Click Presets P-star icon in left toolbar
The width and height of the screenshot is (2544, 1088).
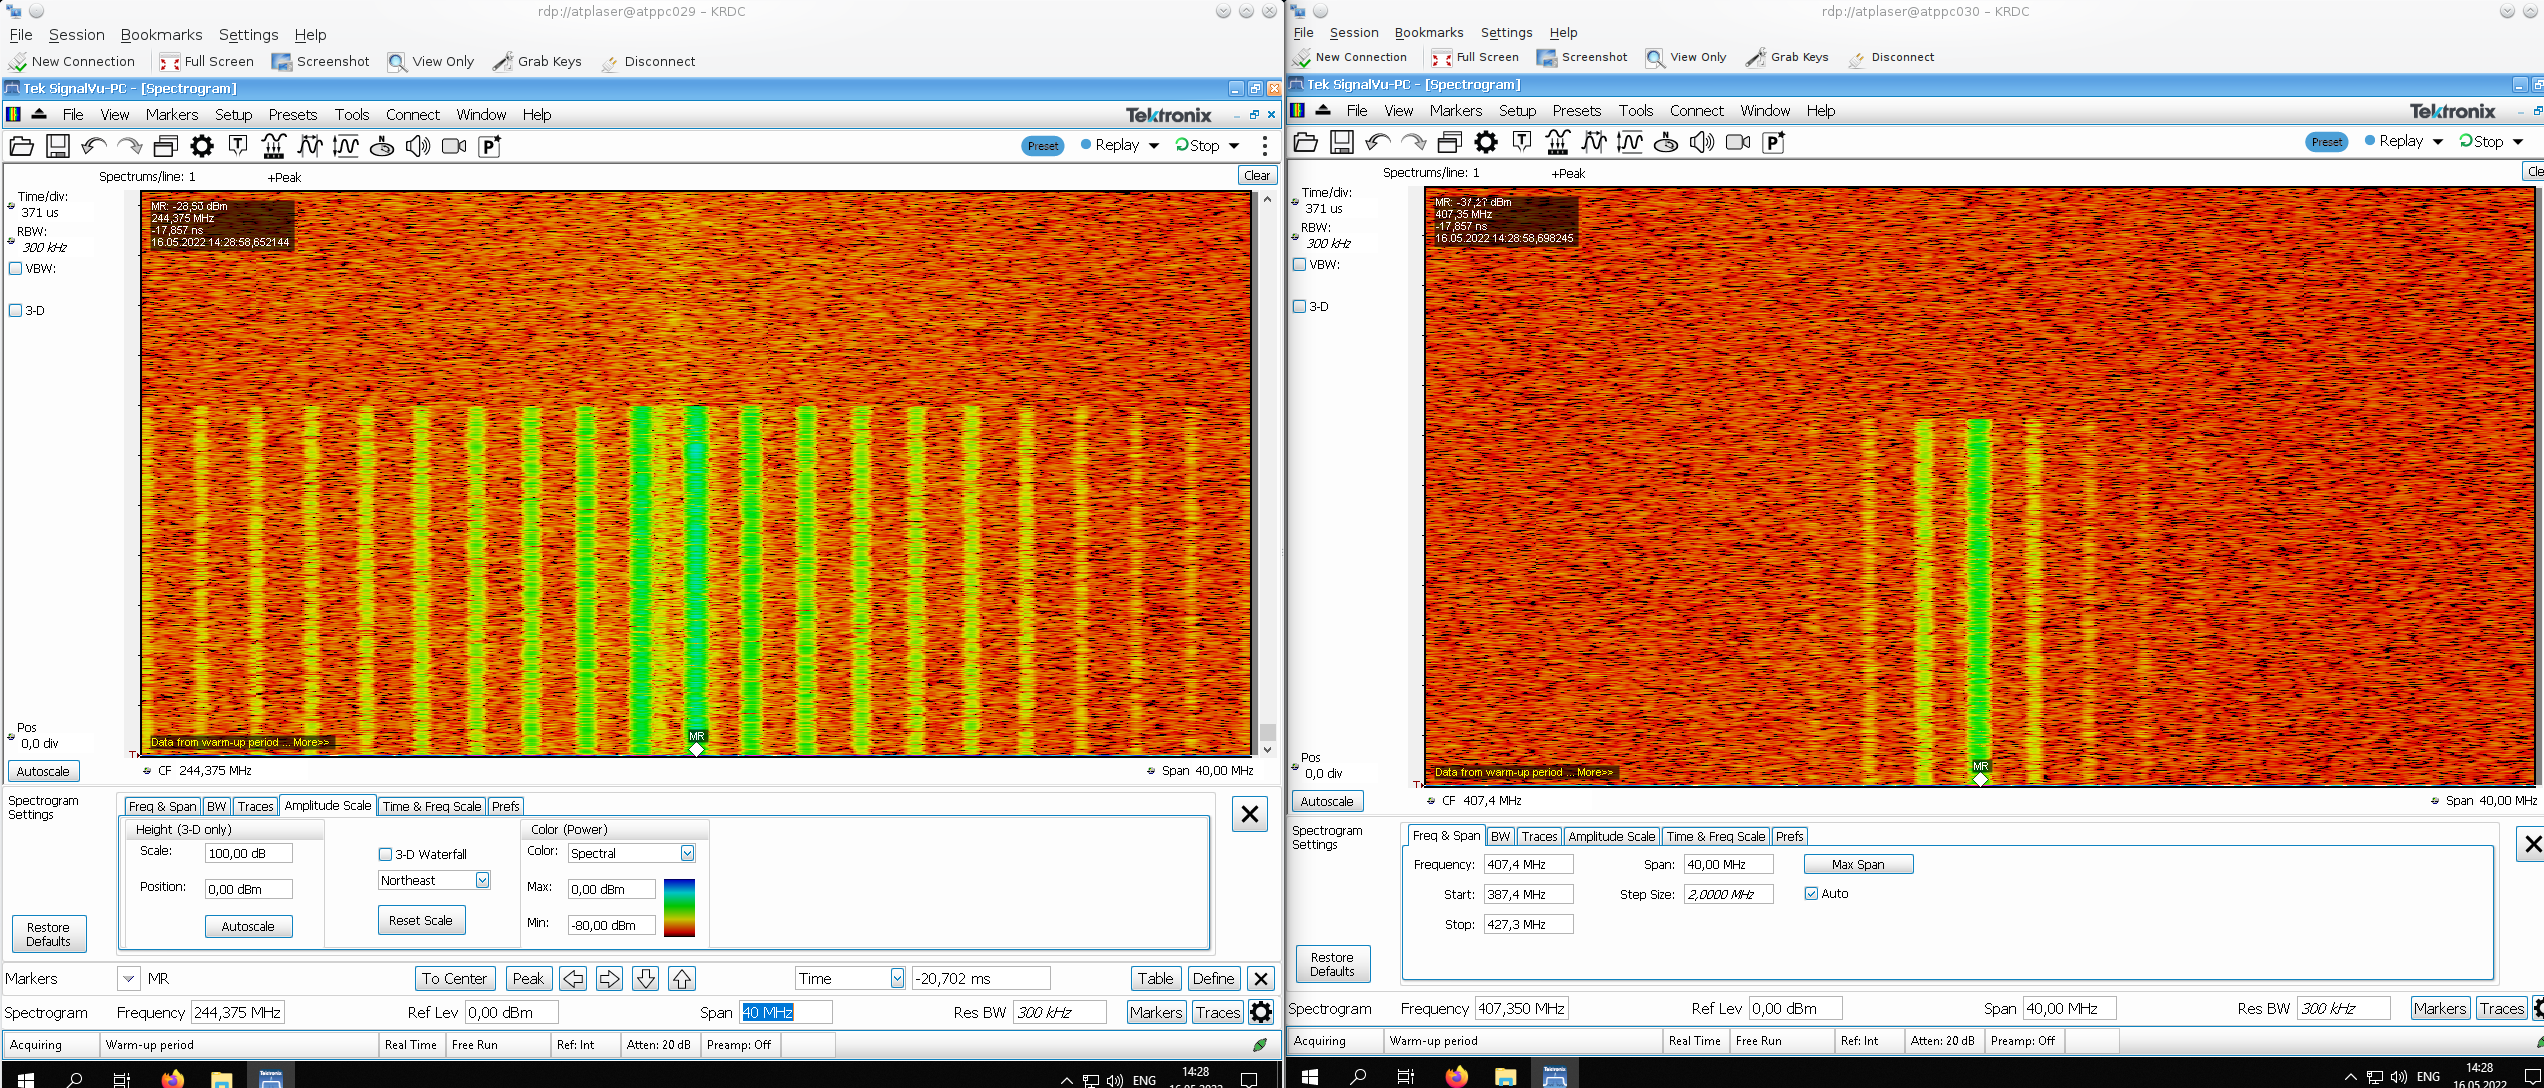[x=490, y=146]
